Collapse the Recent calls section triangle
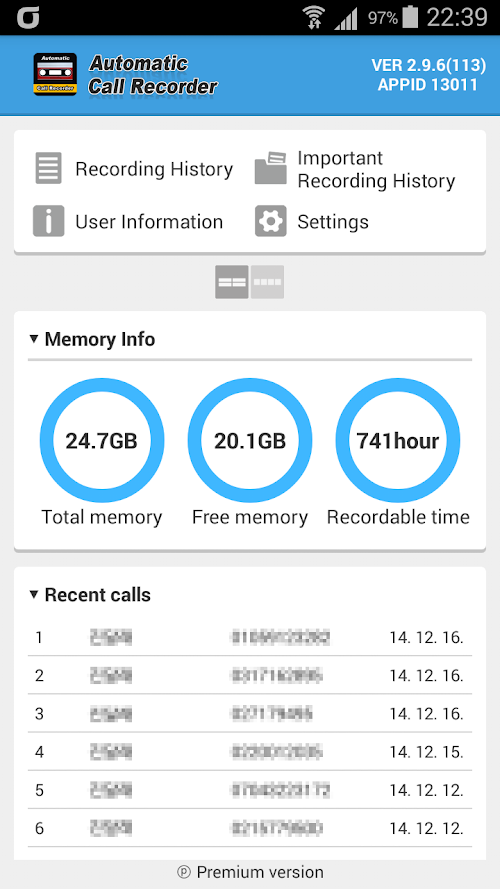 click(x=34, y=595)
